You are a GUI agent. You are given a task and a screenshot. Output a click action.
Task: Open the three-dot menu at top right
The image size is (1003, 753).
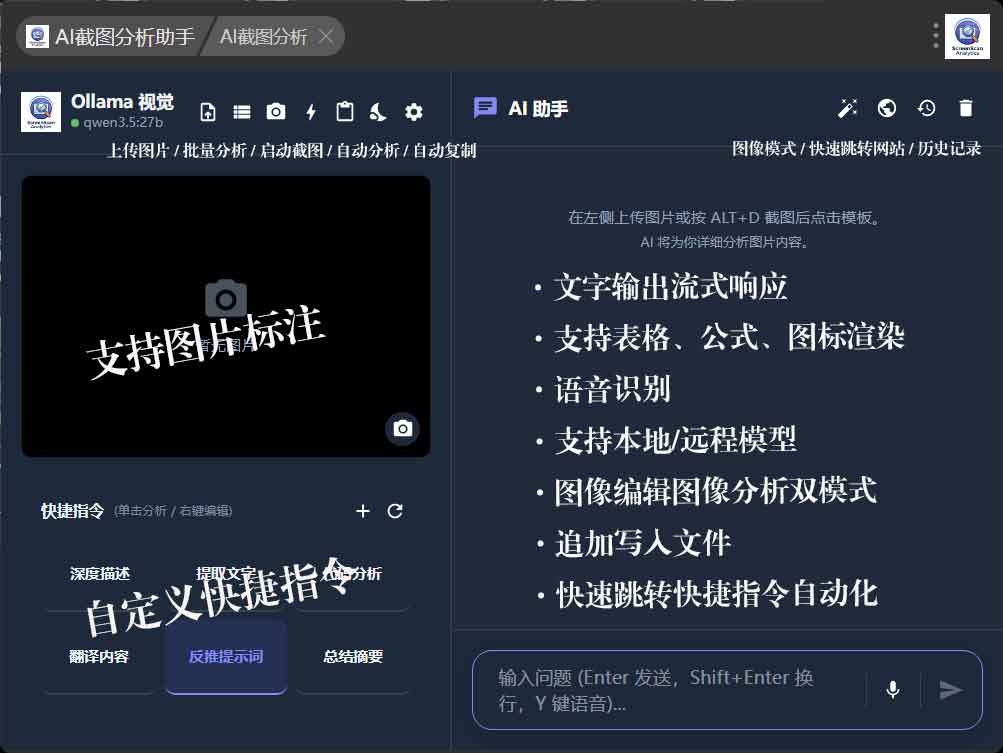(x=936, y=36)
